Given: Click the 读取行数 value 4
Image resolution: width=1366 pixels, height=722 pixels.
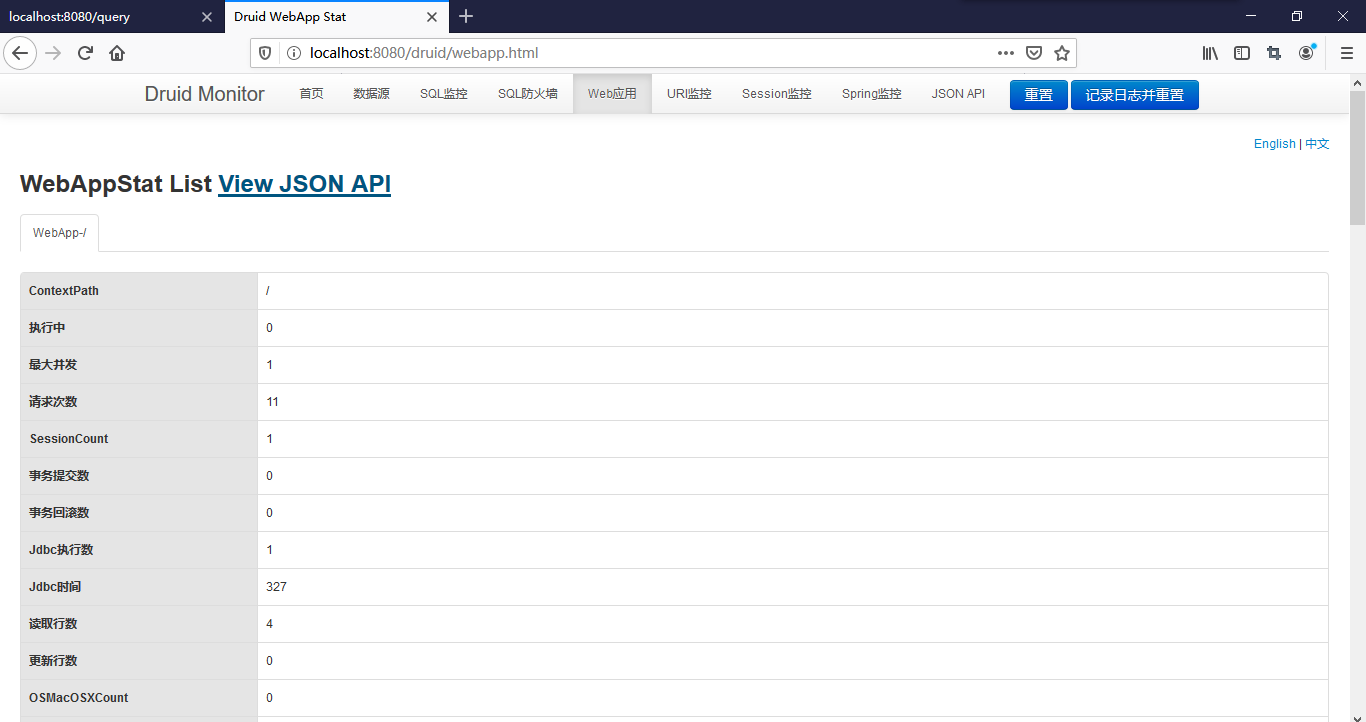Looking at the screenshot, I should click(270, 624).
